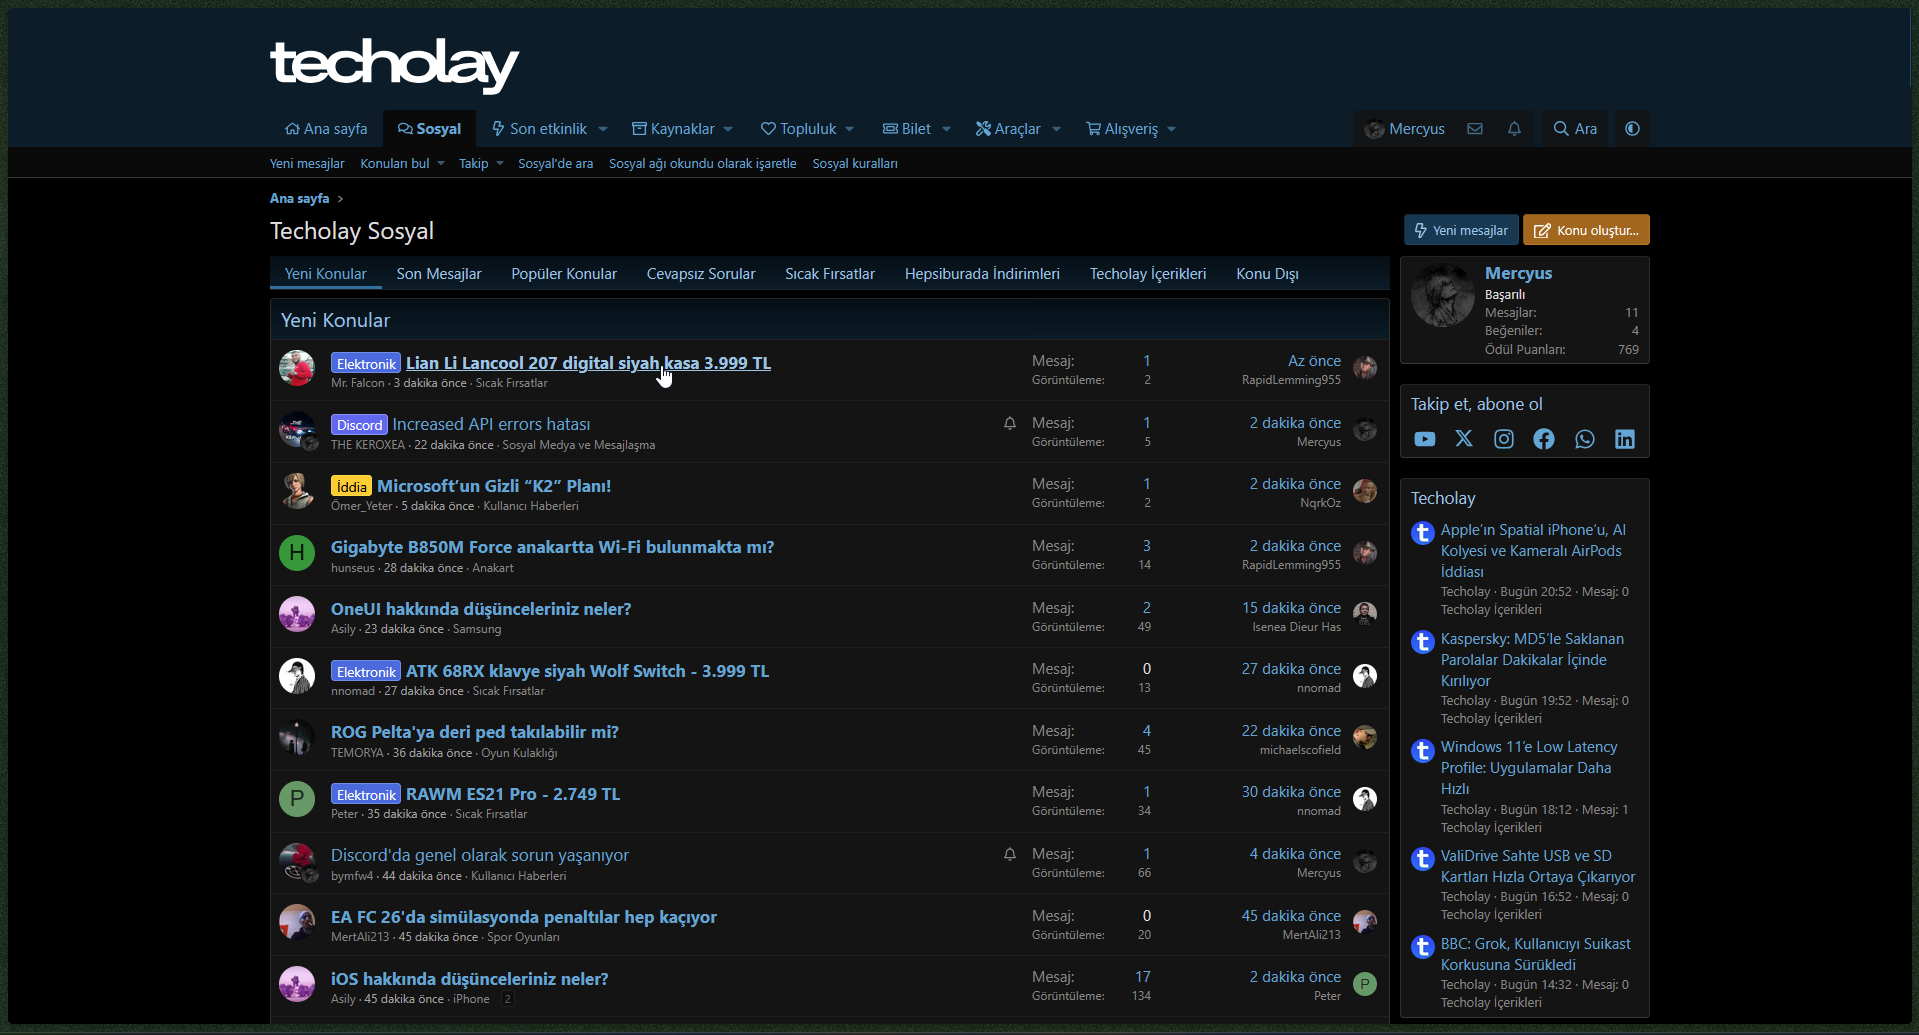Open the X (Twitter) social link
This screenshot has width=1919, height=1035.
click(x=1464, y=439)
